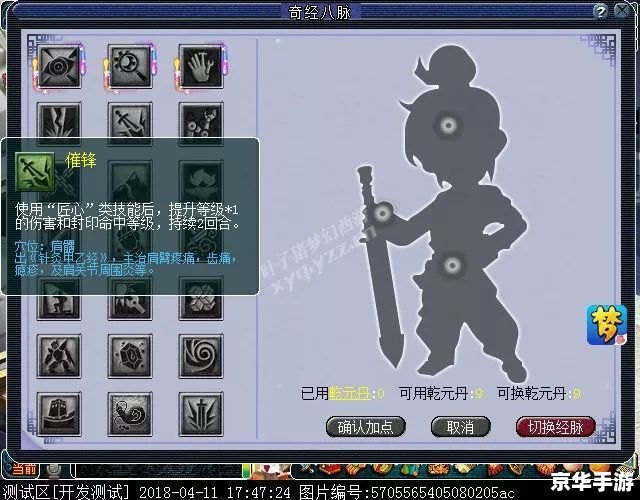This screenshot has width=640, height=500.
Task: Open help with the question mark button
Action: coord(600,11)
